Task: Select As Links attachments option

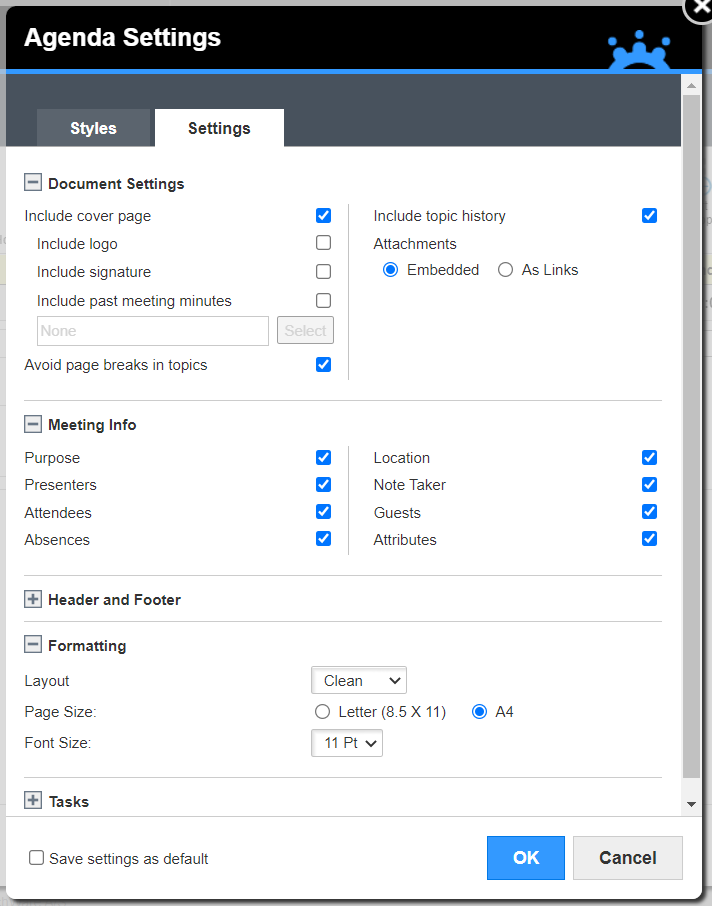Action: pyautogui.click(x=506, y=270)
